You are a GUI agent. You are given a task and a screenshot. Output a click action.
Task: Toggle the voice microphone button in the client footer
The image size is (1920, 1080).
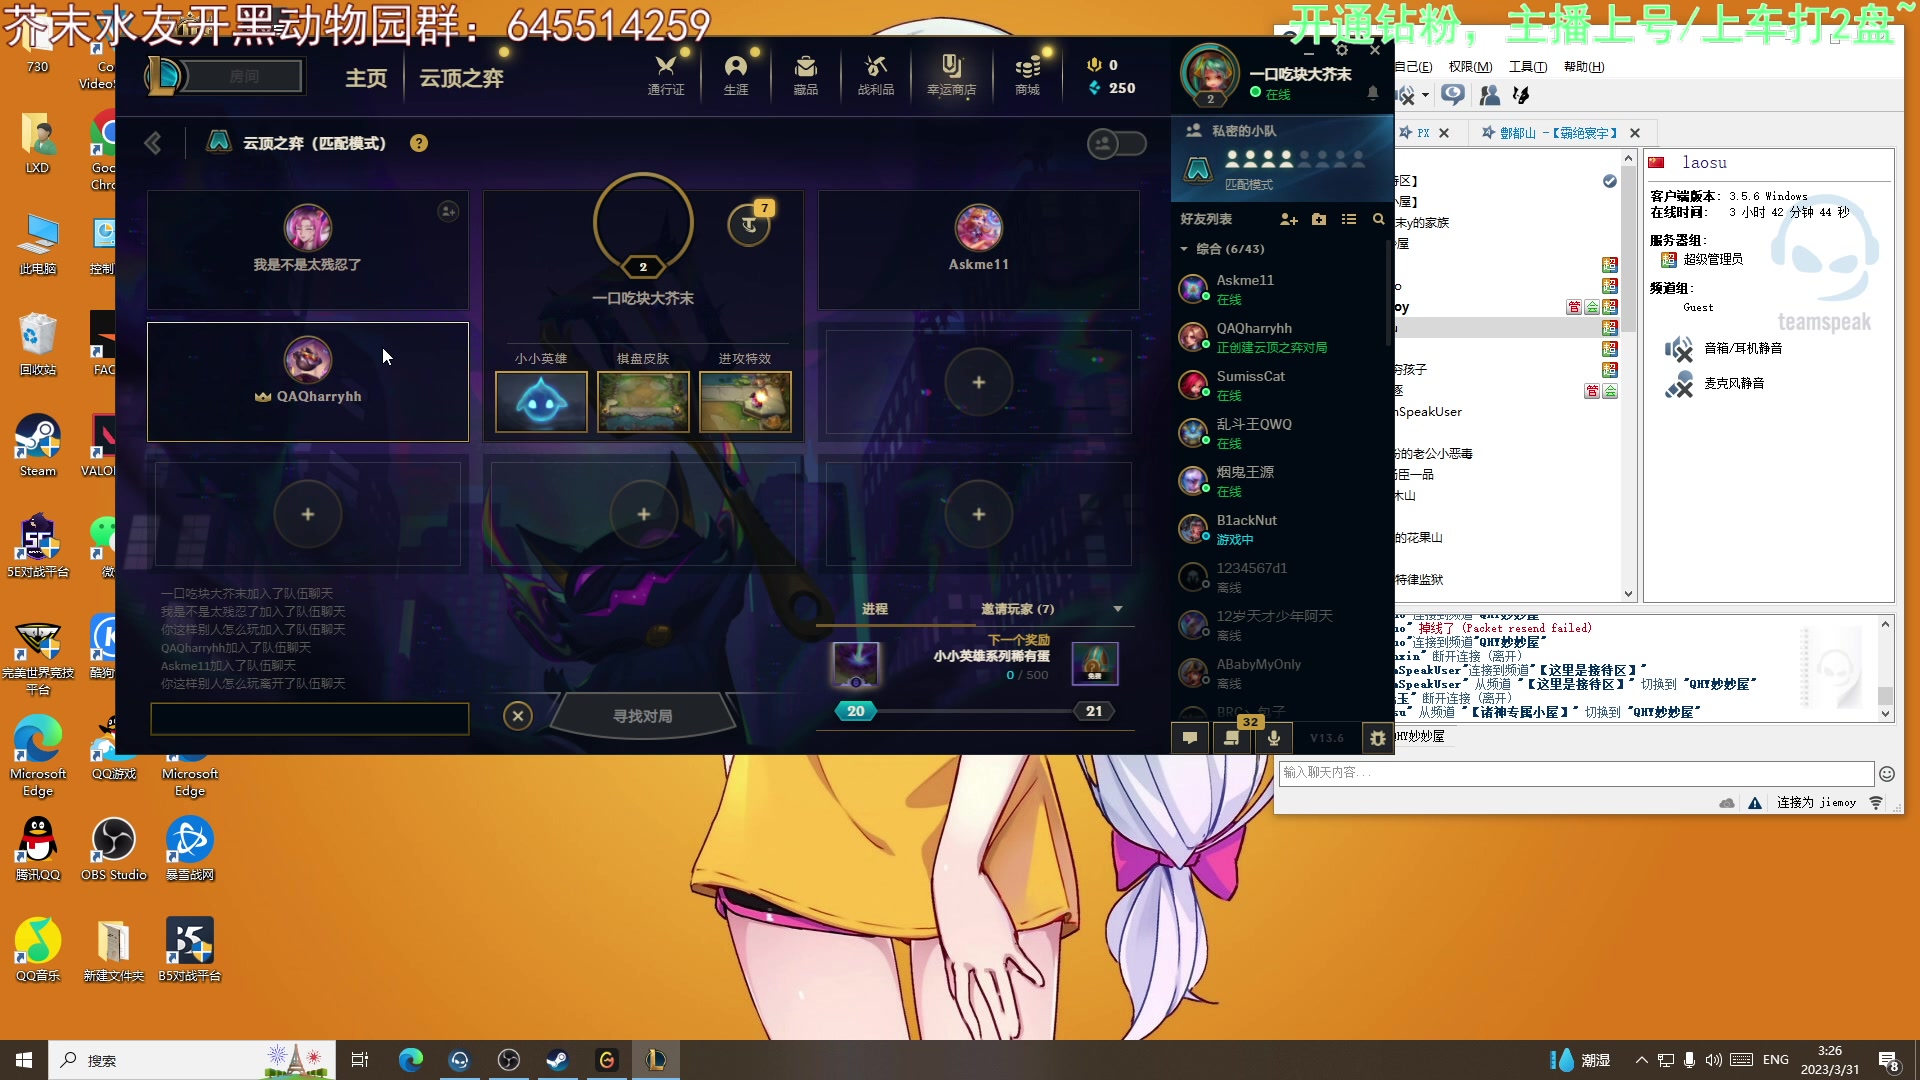[1274, 738]
